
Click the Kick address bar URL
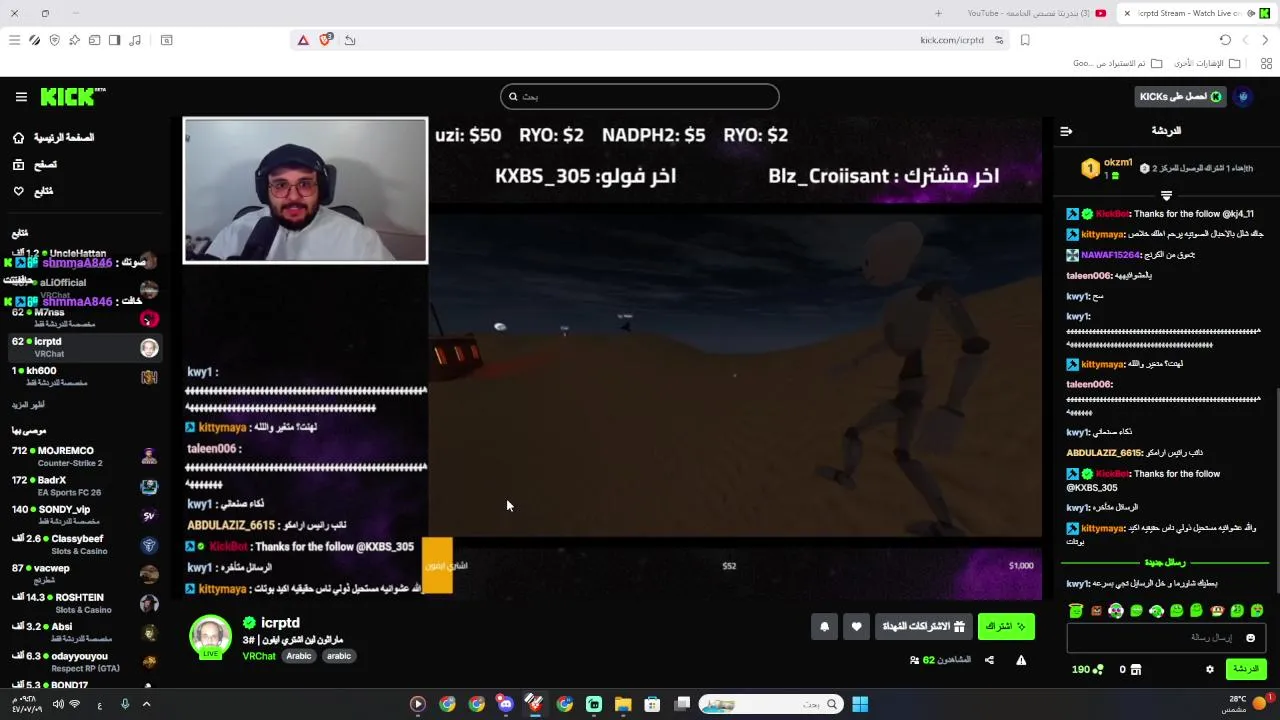[952, 40]
